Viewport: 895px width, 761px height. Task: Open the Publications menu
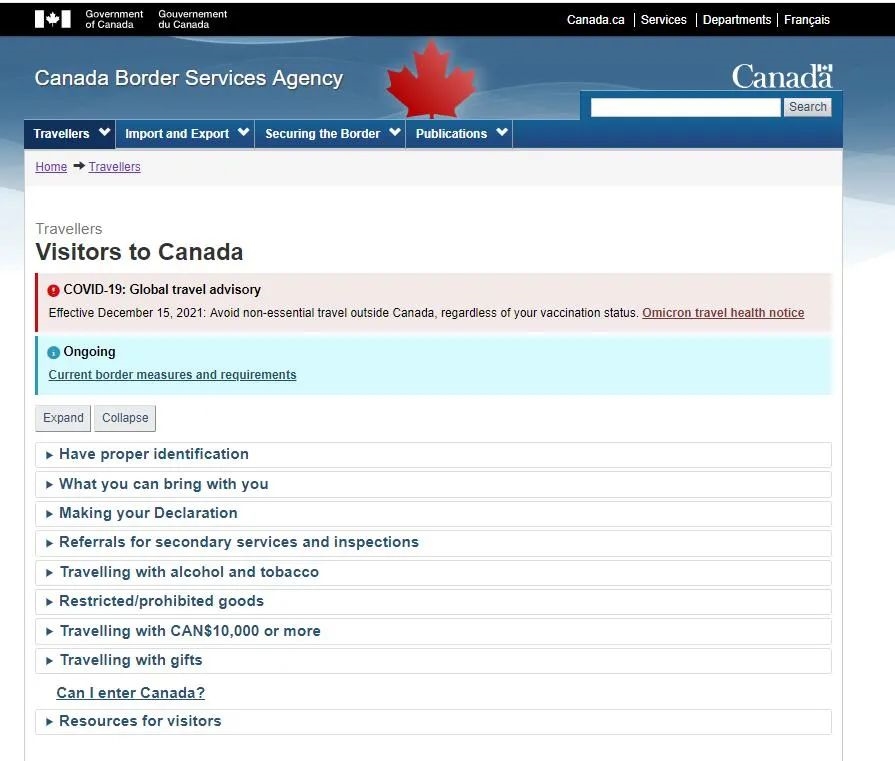(460, 134)
